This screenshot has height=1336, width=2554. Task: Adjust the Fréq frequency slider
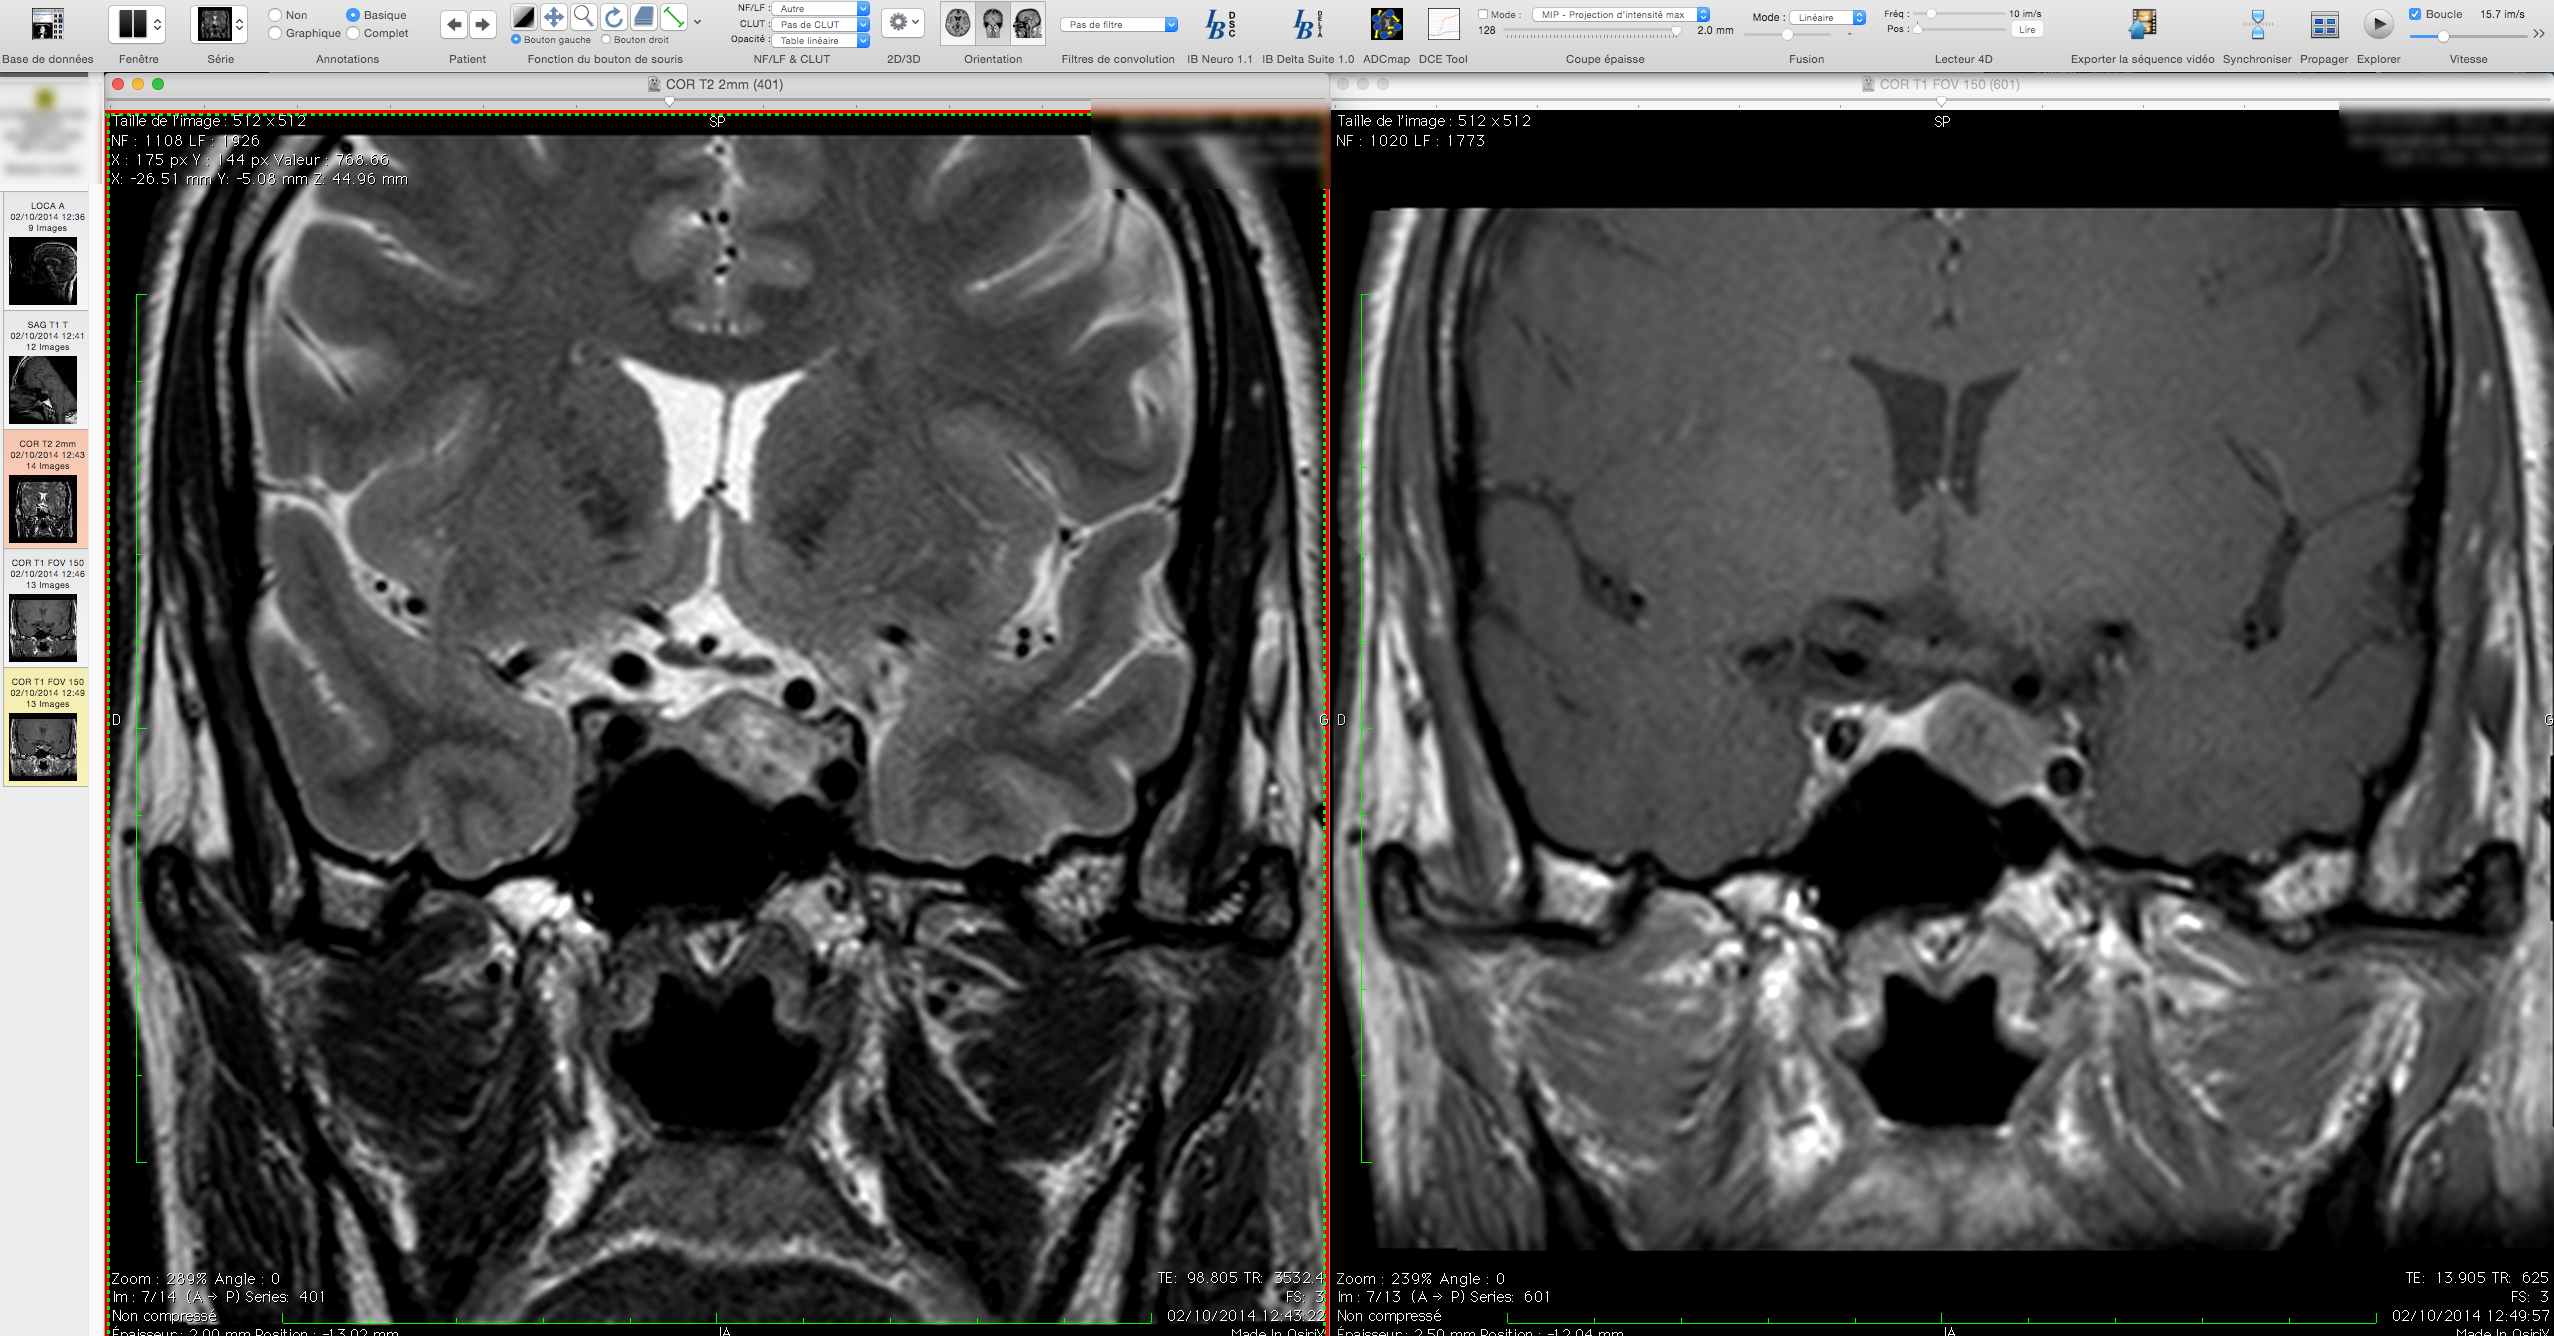(x=1932, y=14)
